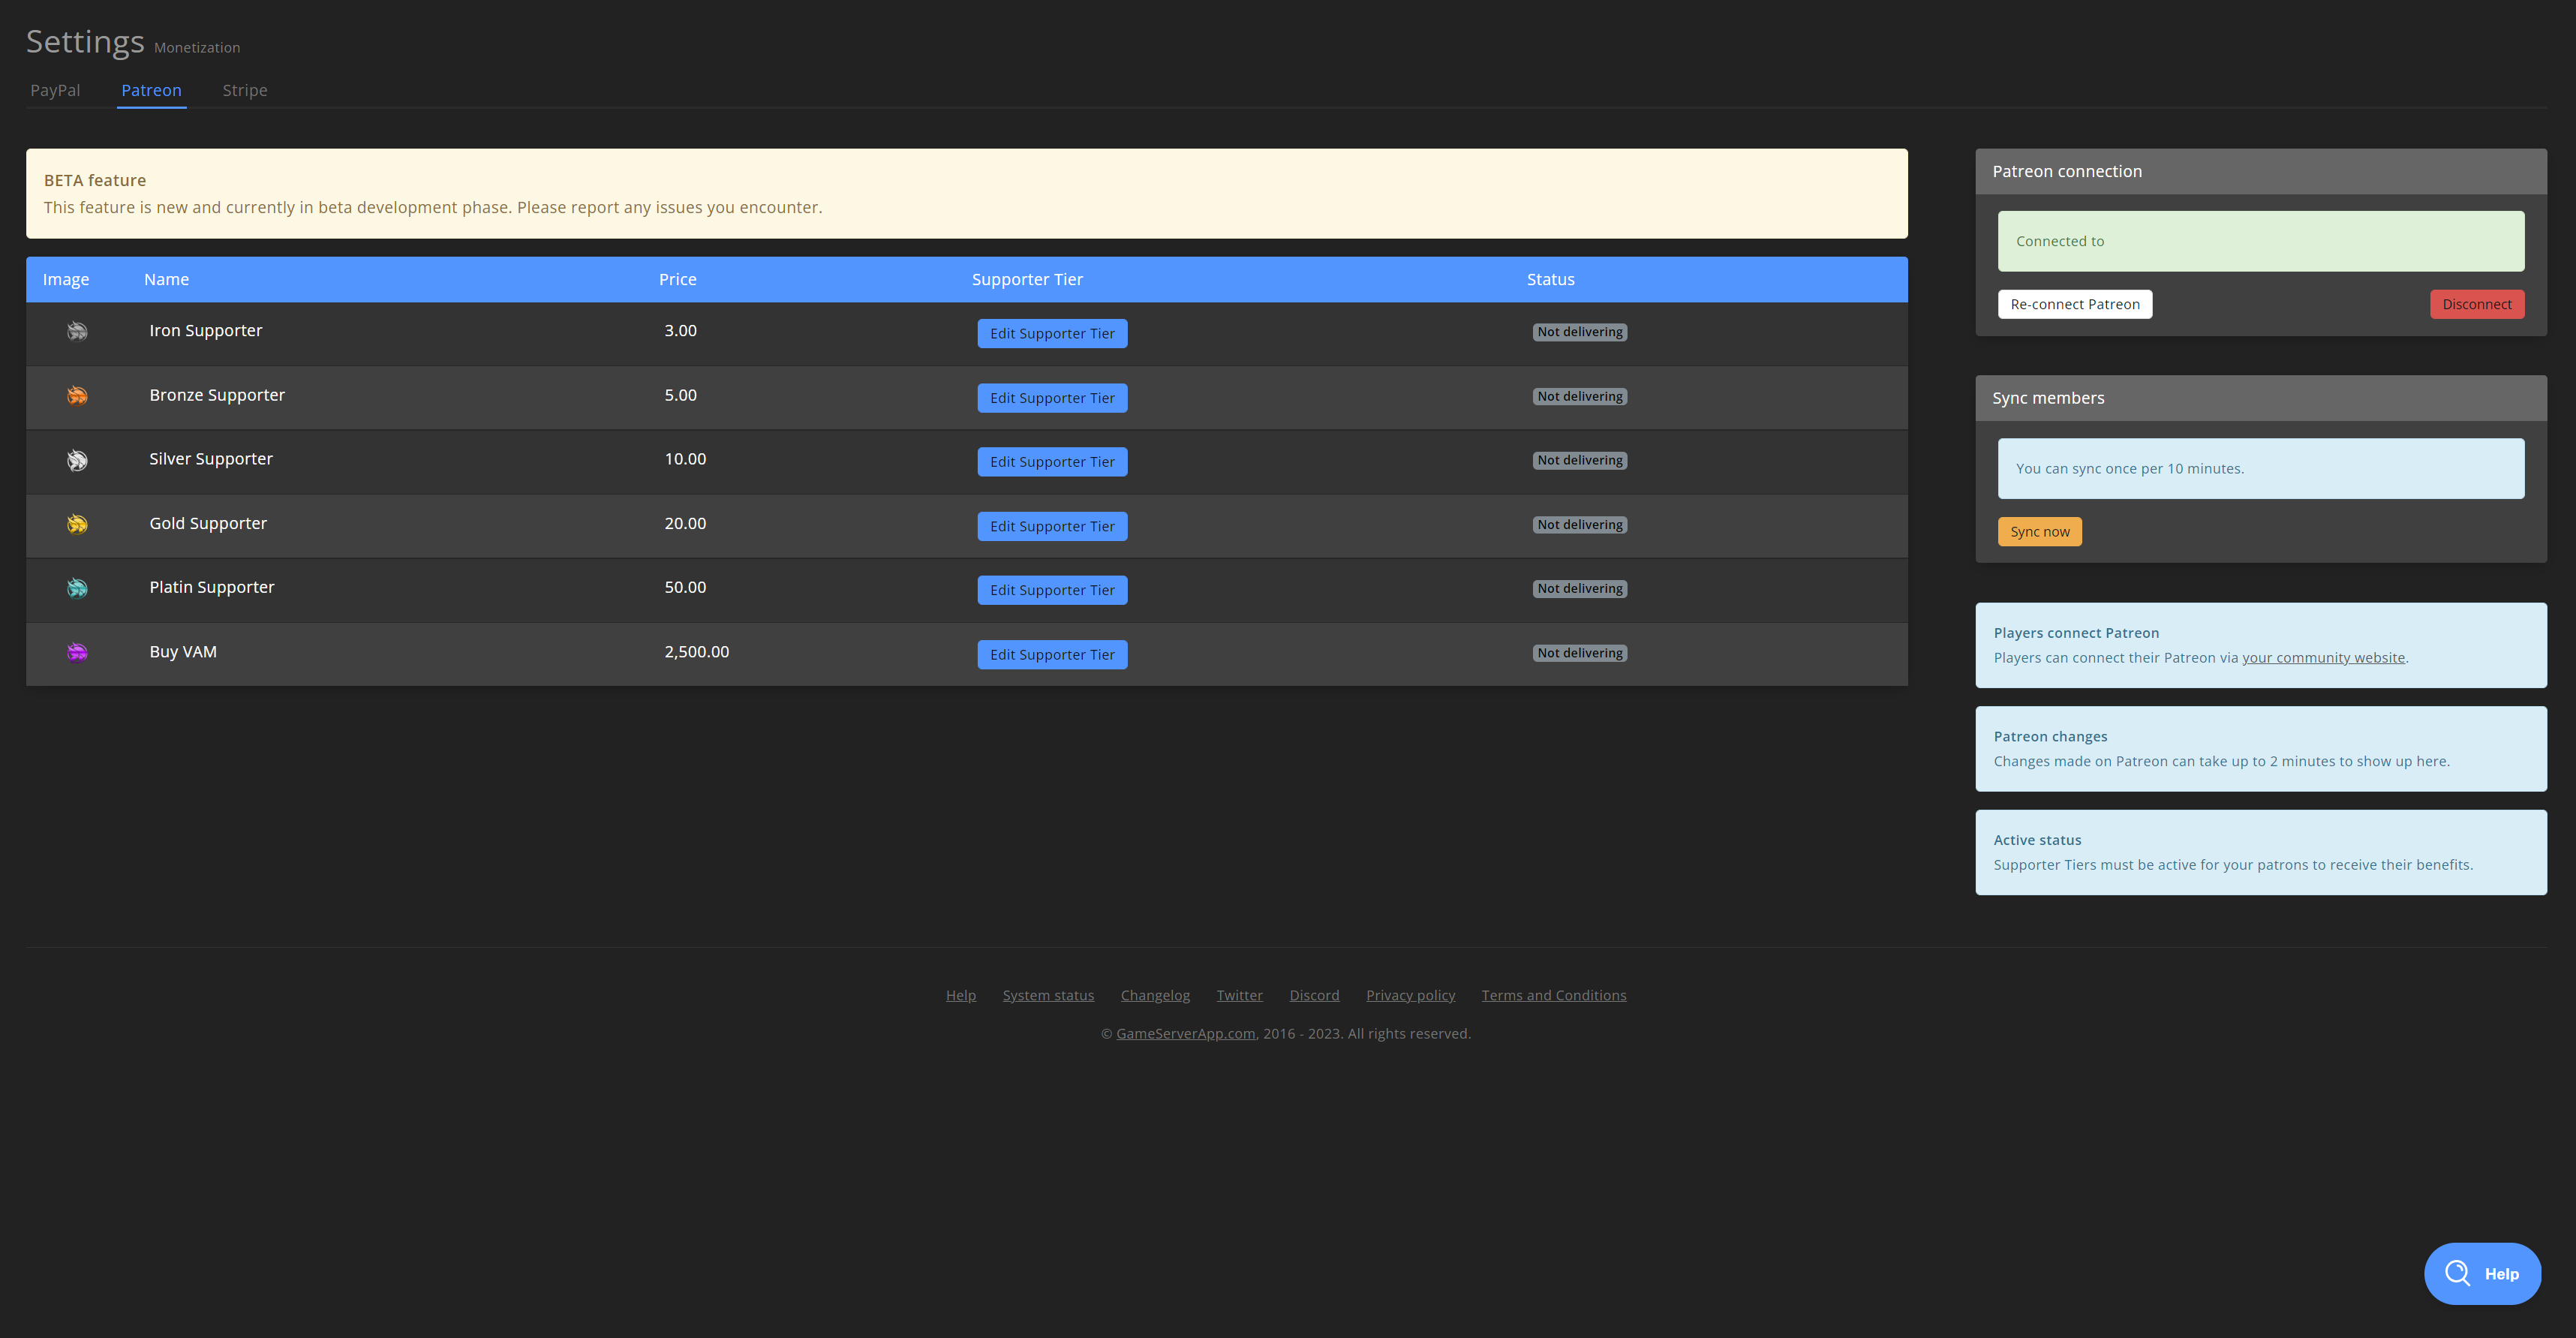Image resolution: width=2576 pixels, height=1338 pixels.
Task: Click Re-connect Patreon
Action: point(2075,304)
